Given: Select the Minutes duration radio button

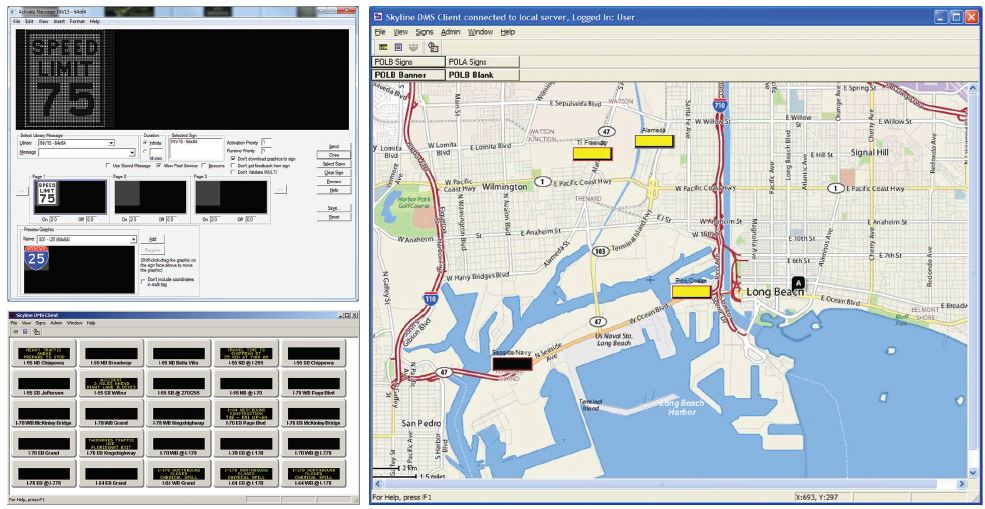Looking at the screenshot, I should point(145,151).
